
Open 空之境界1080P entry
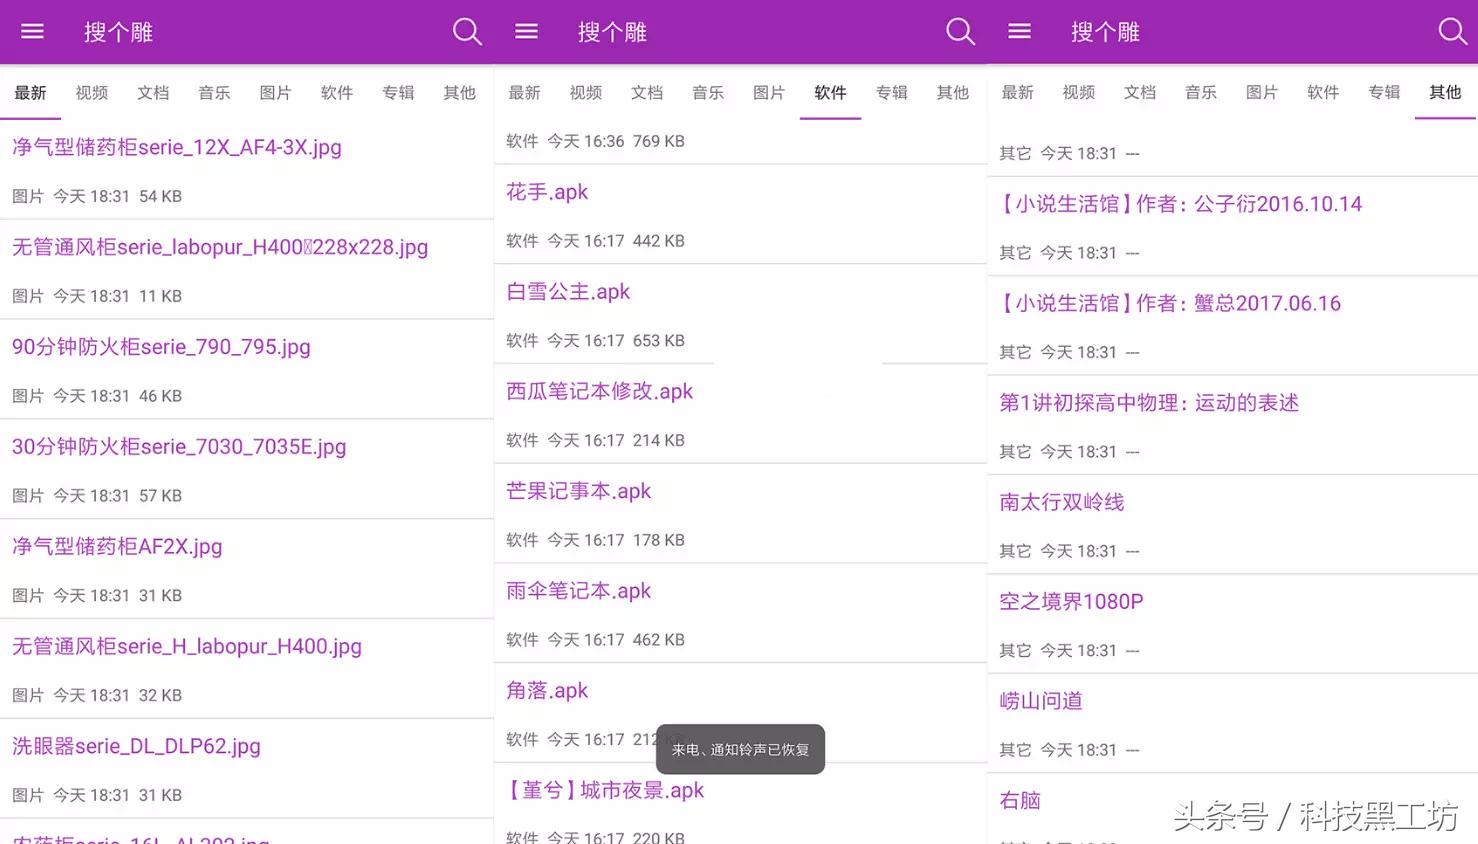(x=1071, y=602)
